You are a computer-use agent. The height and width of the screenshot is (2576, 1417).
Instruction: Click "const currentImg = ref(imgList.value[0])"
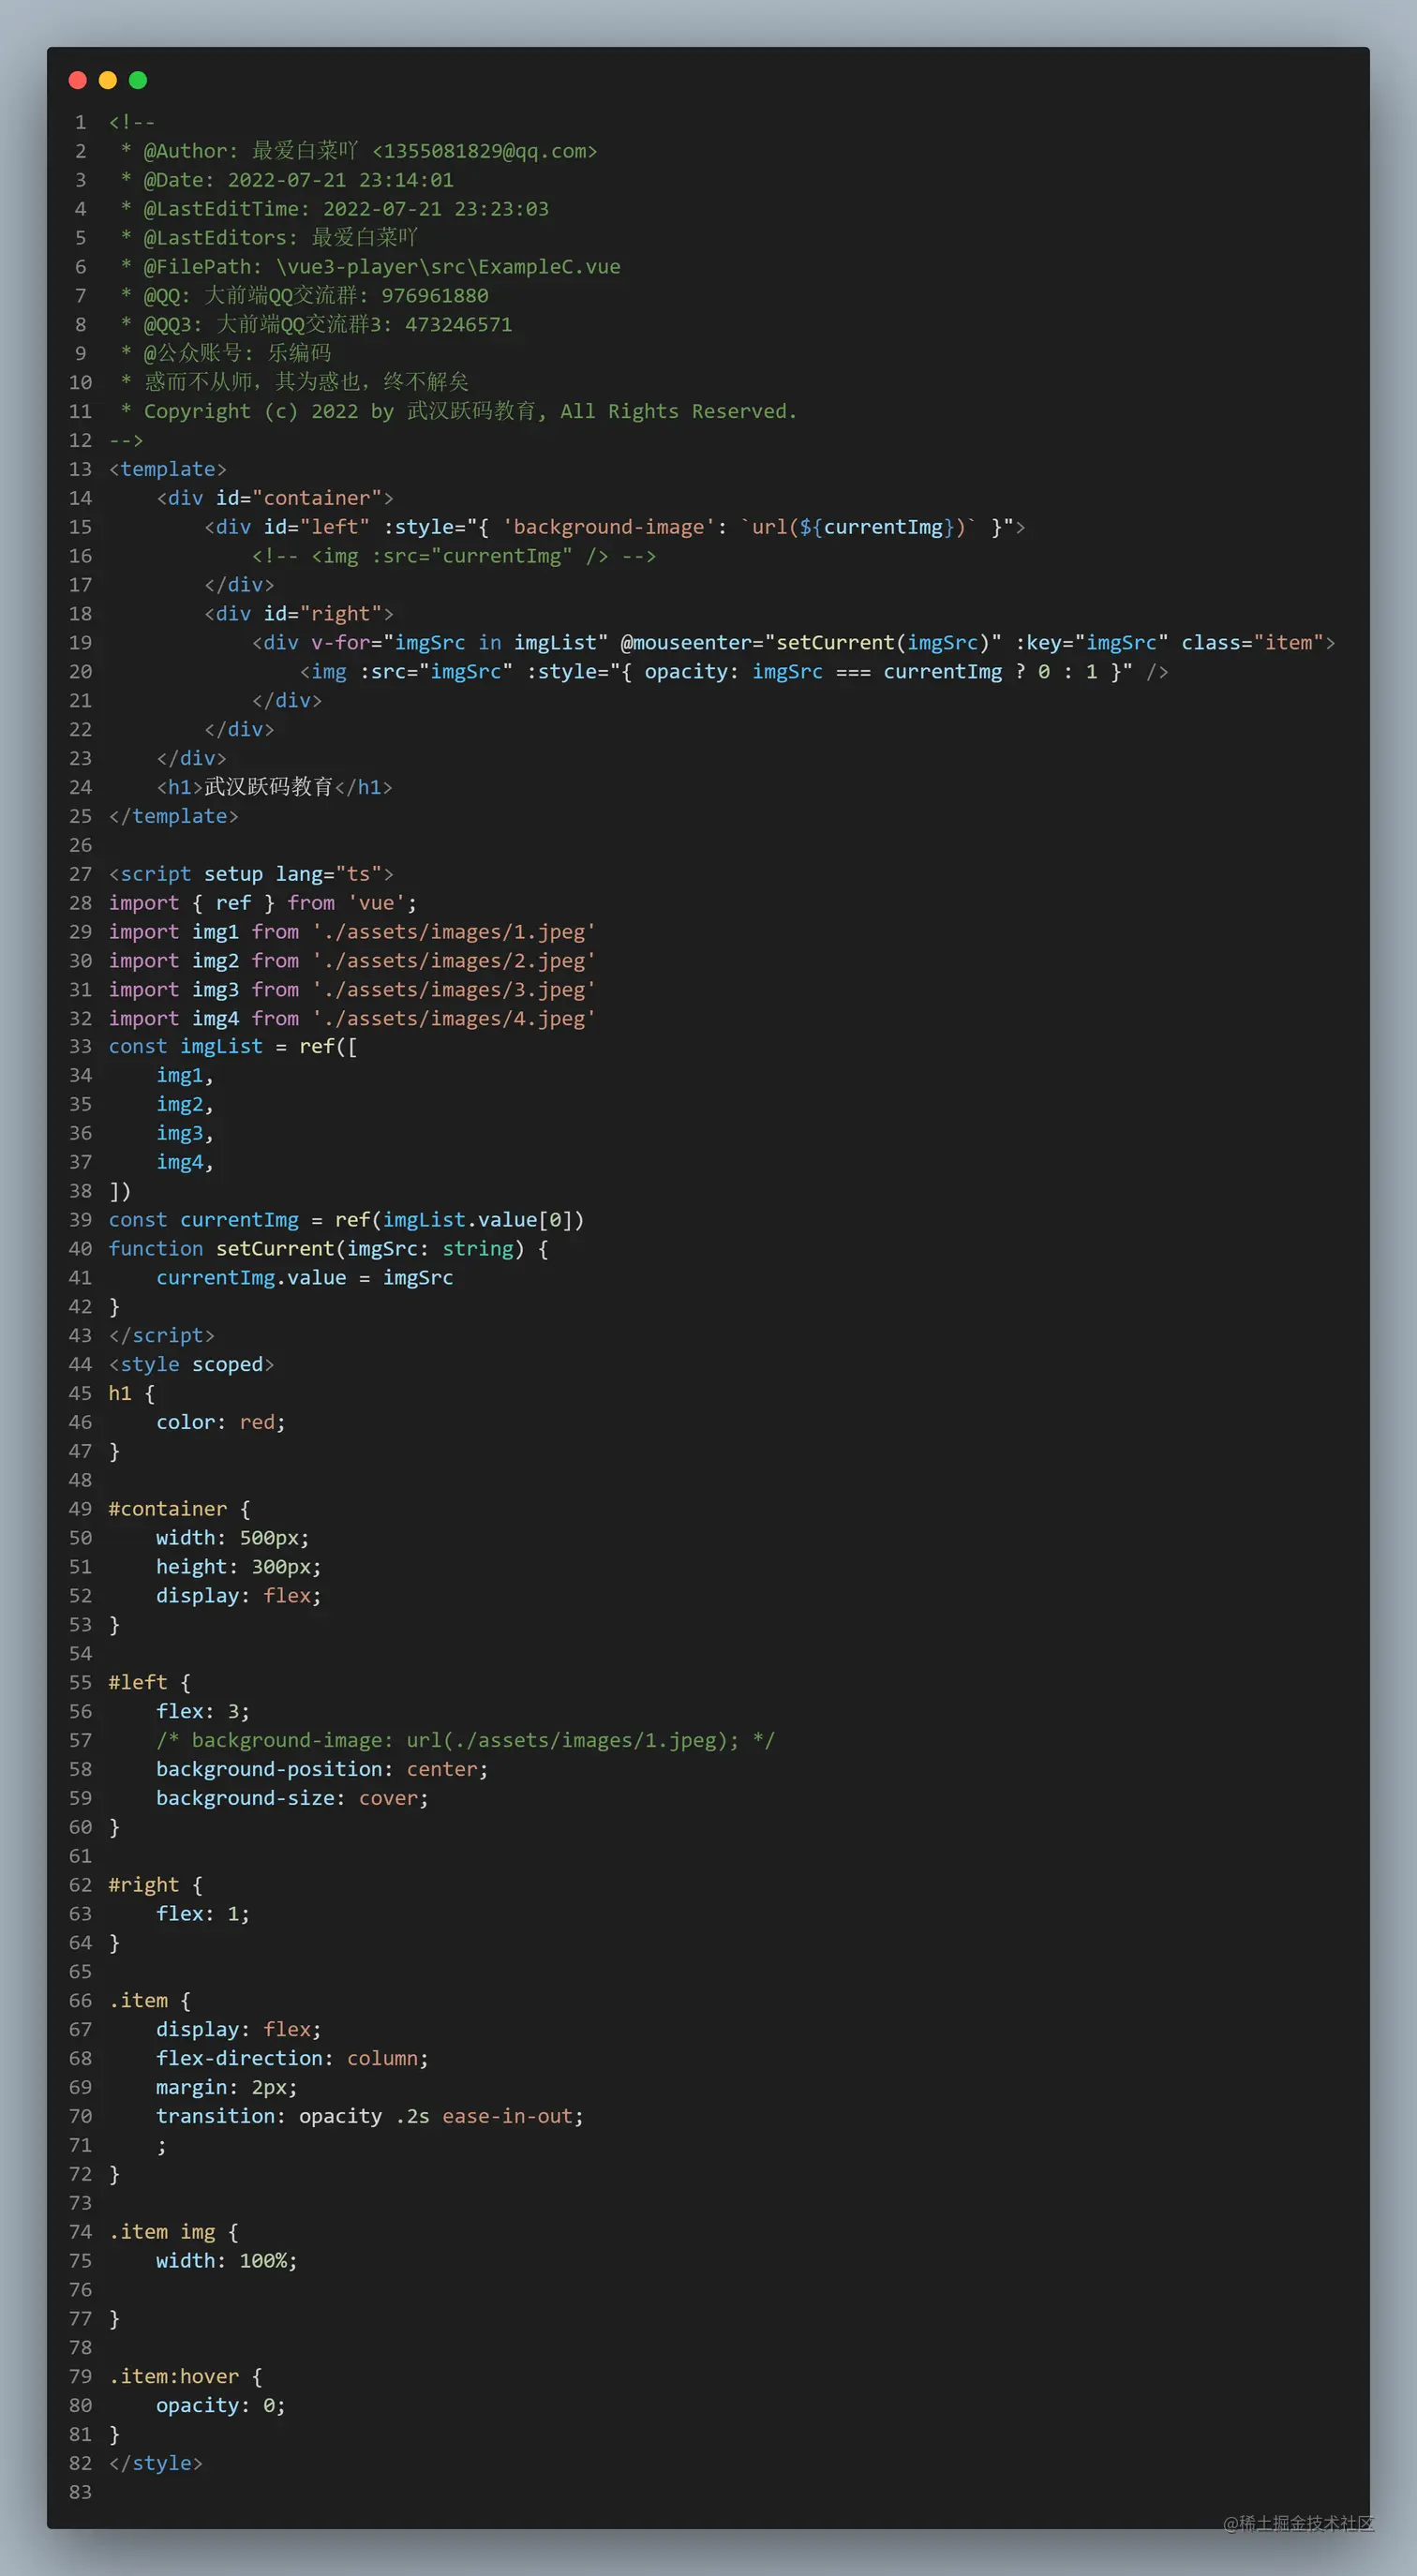coord(346,1220)
